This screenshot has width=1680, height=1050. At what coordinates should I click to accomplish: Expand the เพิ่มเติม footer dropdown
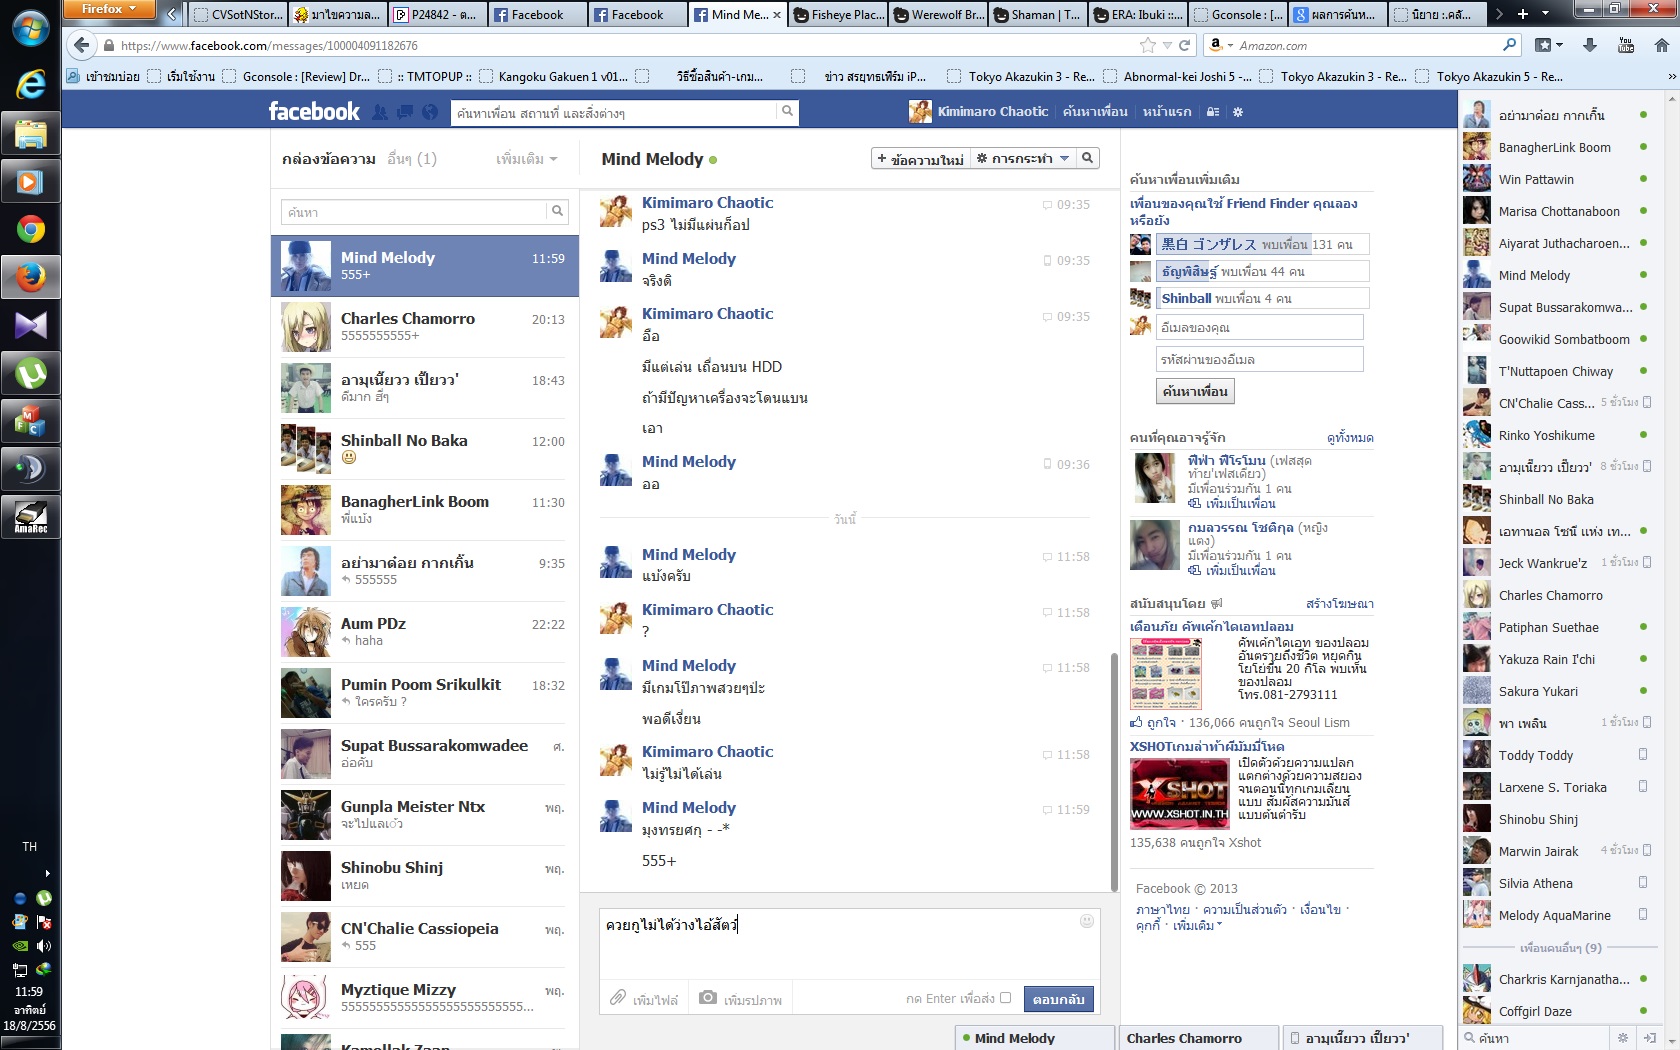[1197, 926]
